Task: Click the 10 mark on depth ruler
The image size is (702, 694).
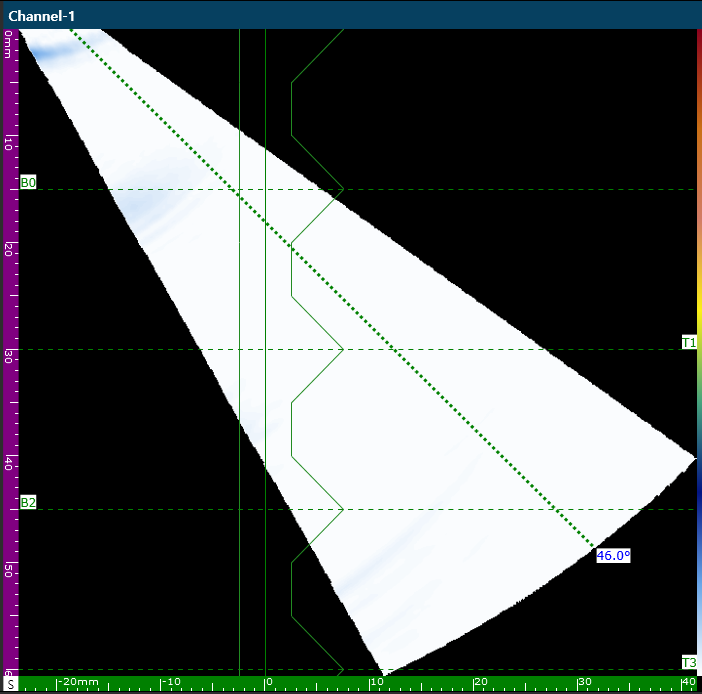Action: click(x=9, y=144)
